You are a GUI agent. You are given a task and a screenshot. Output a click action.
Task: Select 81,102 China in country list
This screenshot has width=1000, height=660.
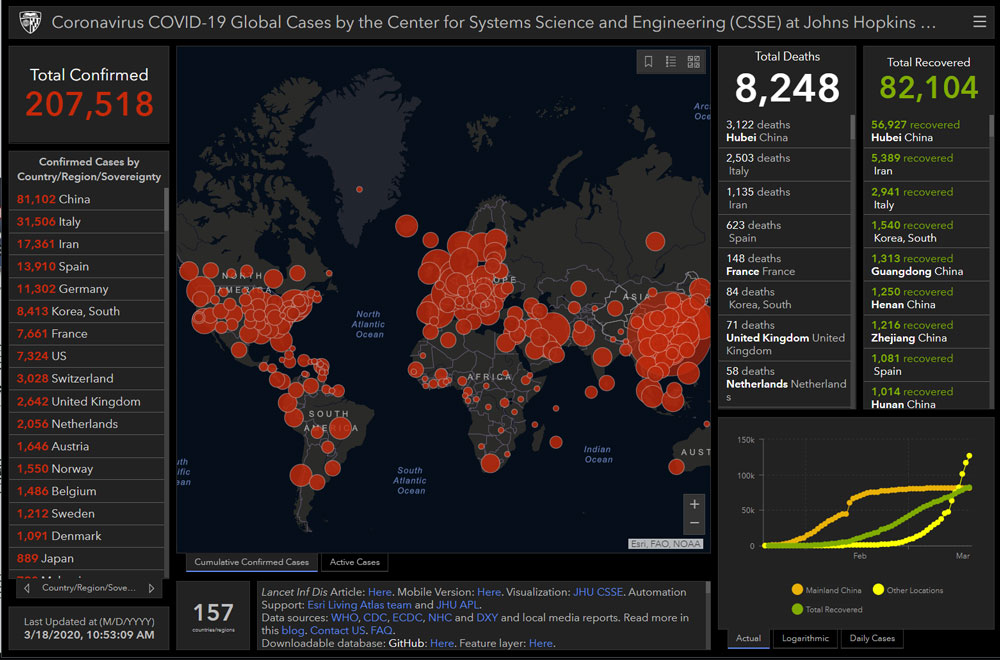[x=87, y=199]
